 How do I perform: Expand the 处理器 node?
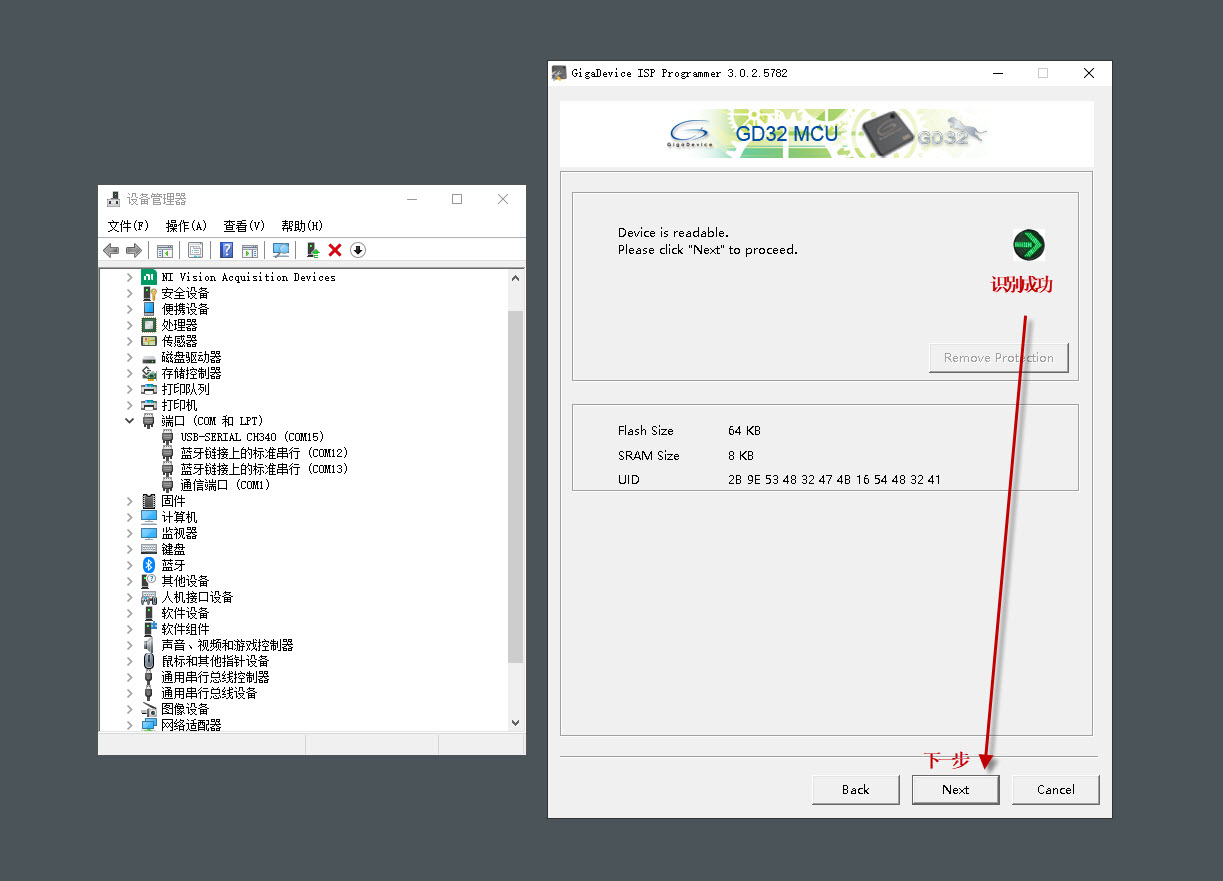pyautogui.click(x=129, y=325)
